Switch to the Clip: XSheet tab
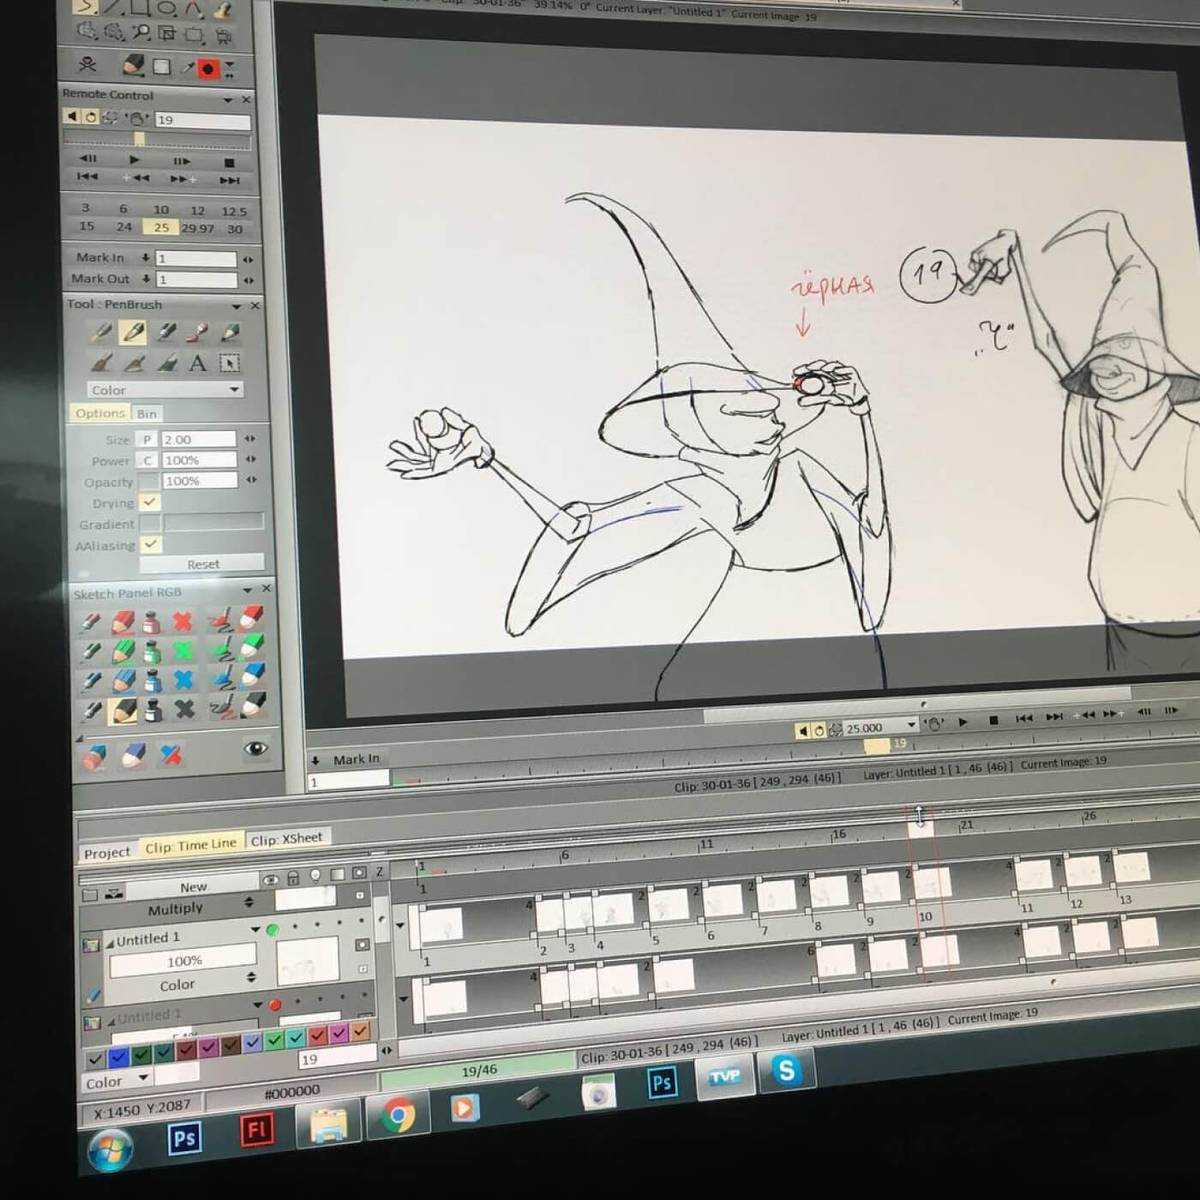This screenshot has height=1200, width=1200. [x=287, y=839]
